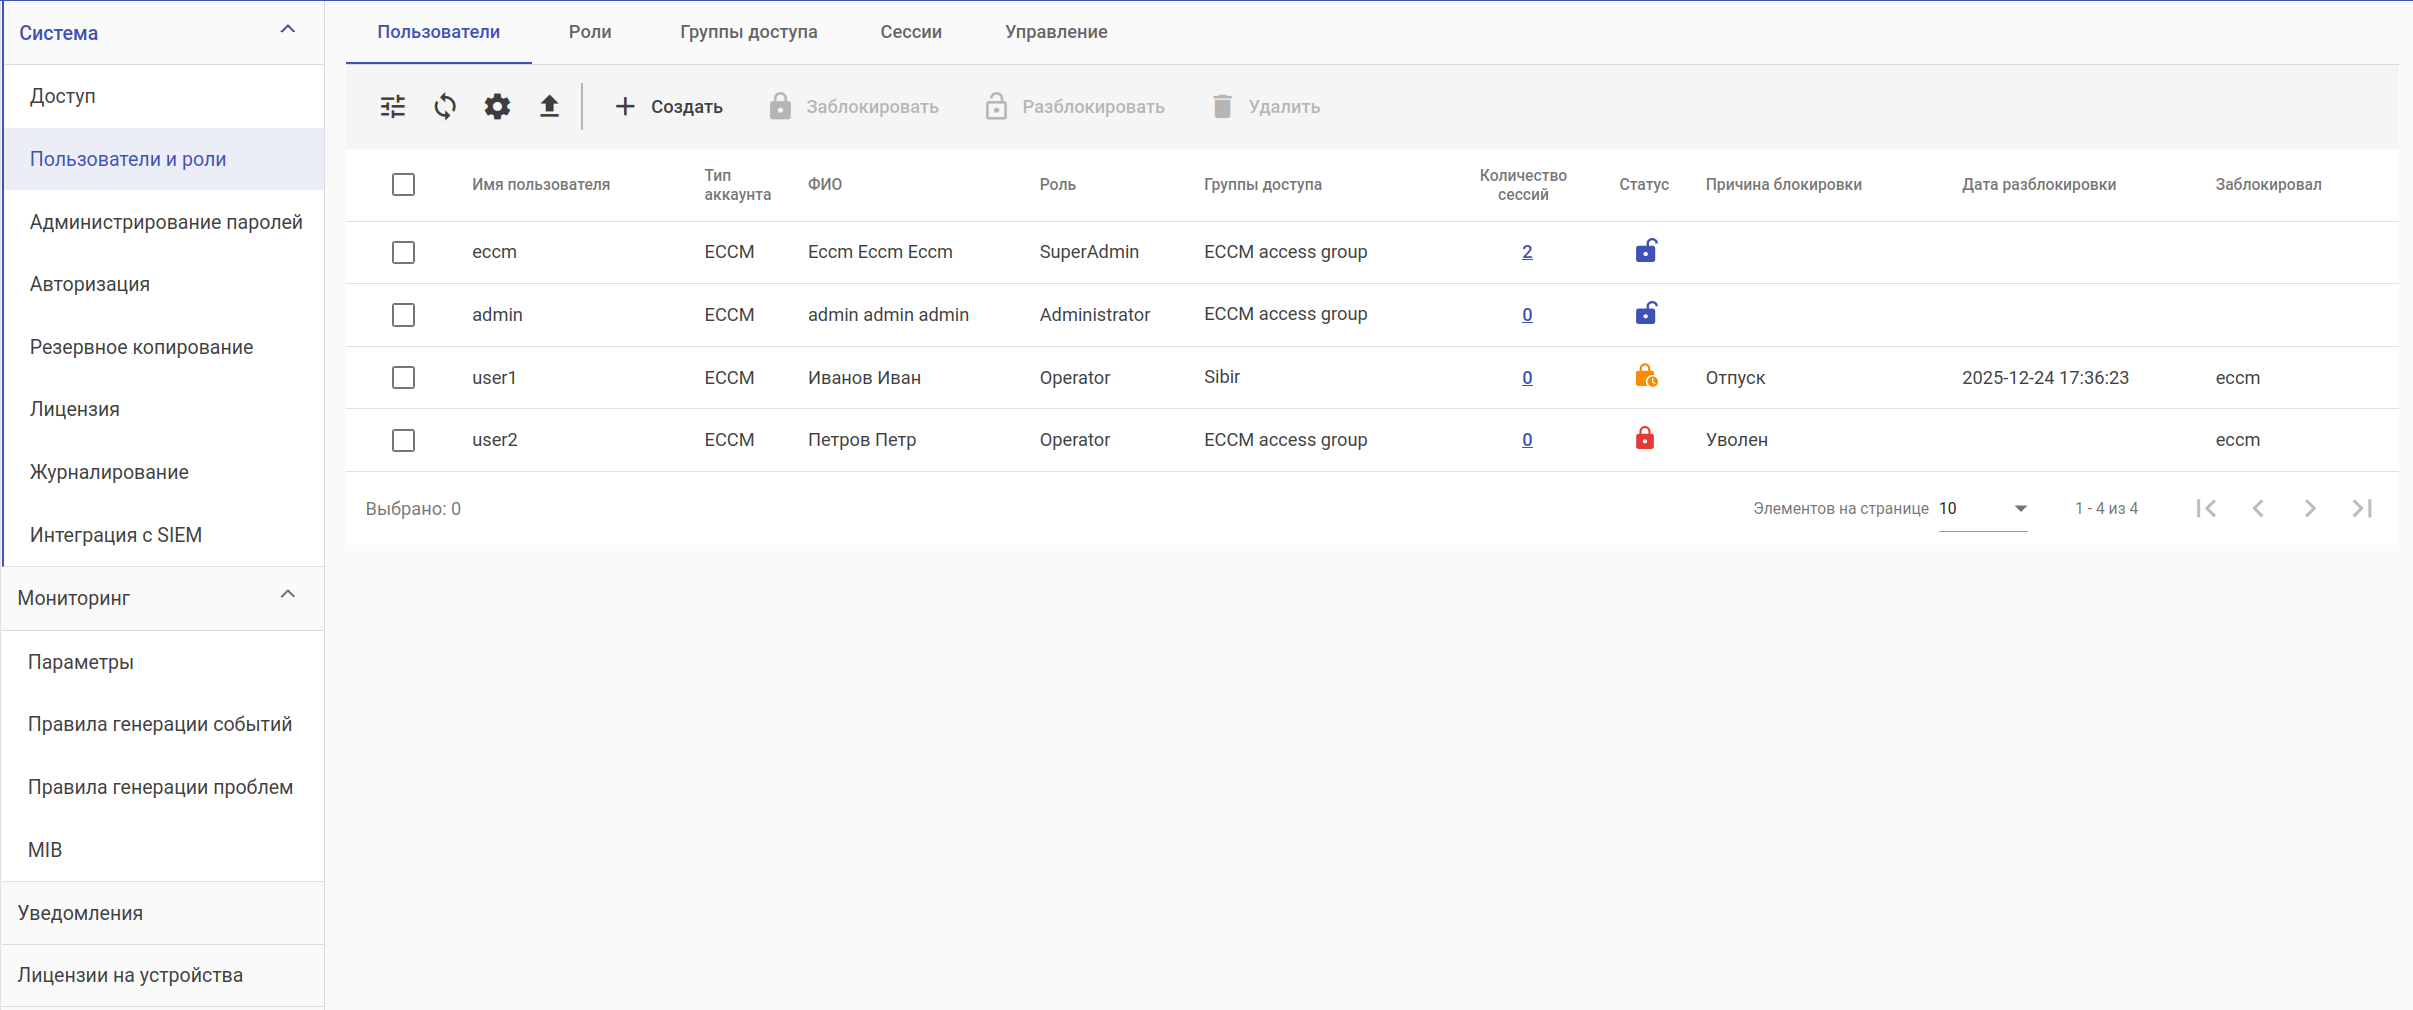Jump to last page arrow
Viewport: 2413px width, 1010px height.
tap(2362, 508)
